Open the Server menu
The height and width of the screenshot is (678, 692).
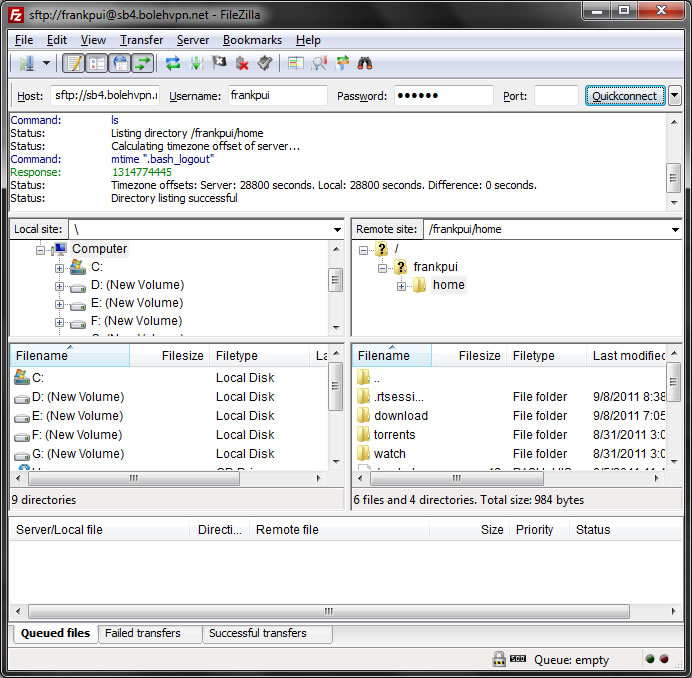pos(193,40)
